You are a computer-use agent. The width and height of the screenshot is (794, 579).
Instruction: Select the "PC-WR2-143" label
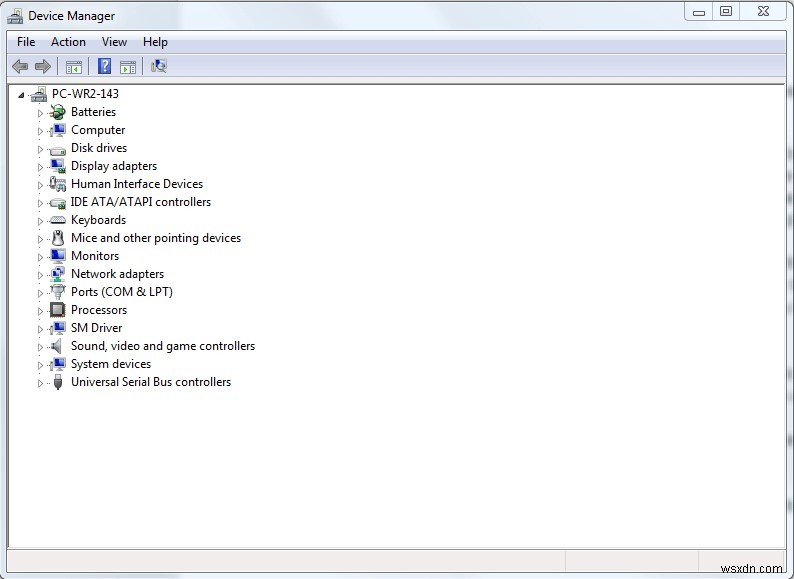pos(85,94)
